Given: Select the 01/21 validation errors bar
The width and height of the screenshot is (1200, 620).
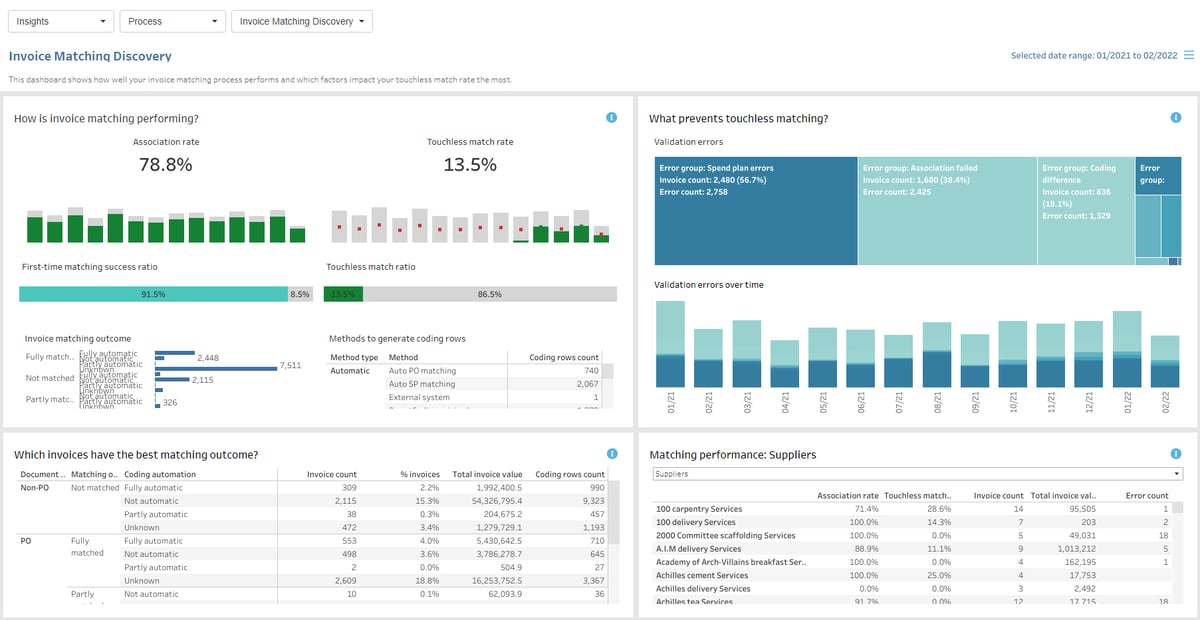Looking at the screenshot, I should 669,345.
